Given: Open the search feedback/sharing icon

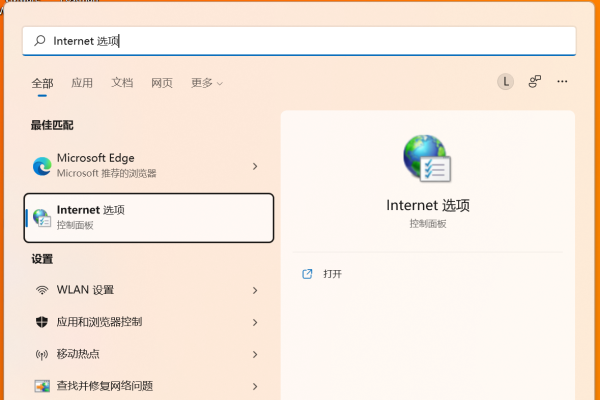Looking at the screenshot, I should click(x=535, y=82).
